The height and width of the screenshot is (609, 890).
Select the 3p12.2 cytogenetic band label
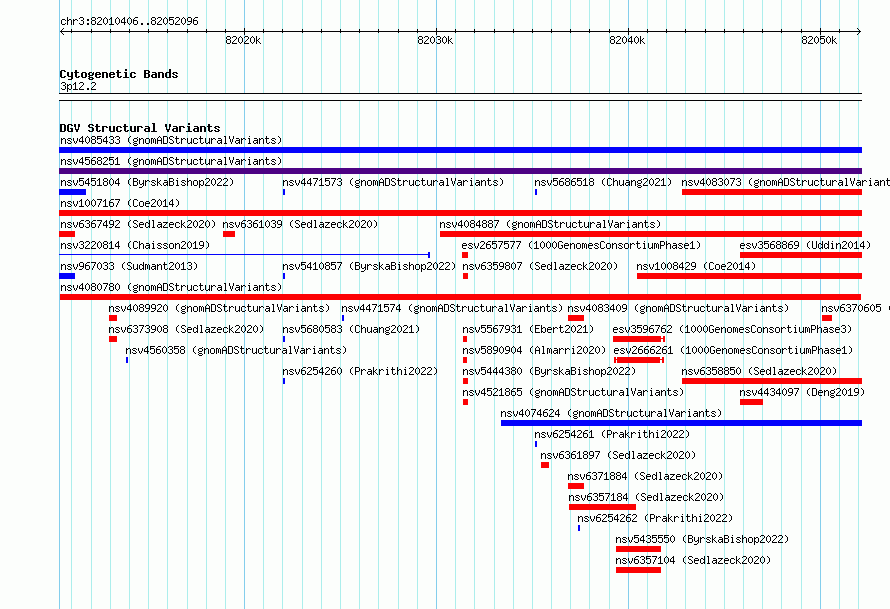pos(78,86)
